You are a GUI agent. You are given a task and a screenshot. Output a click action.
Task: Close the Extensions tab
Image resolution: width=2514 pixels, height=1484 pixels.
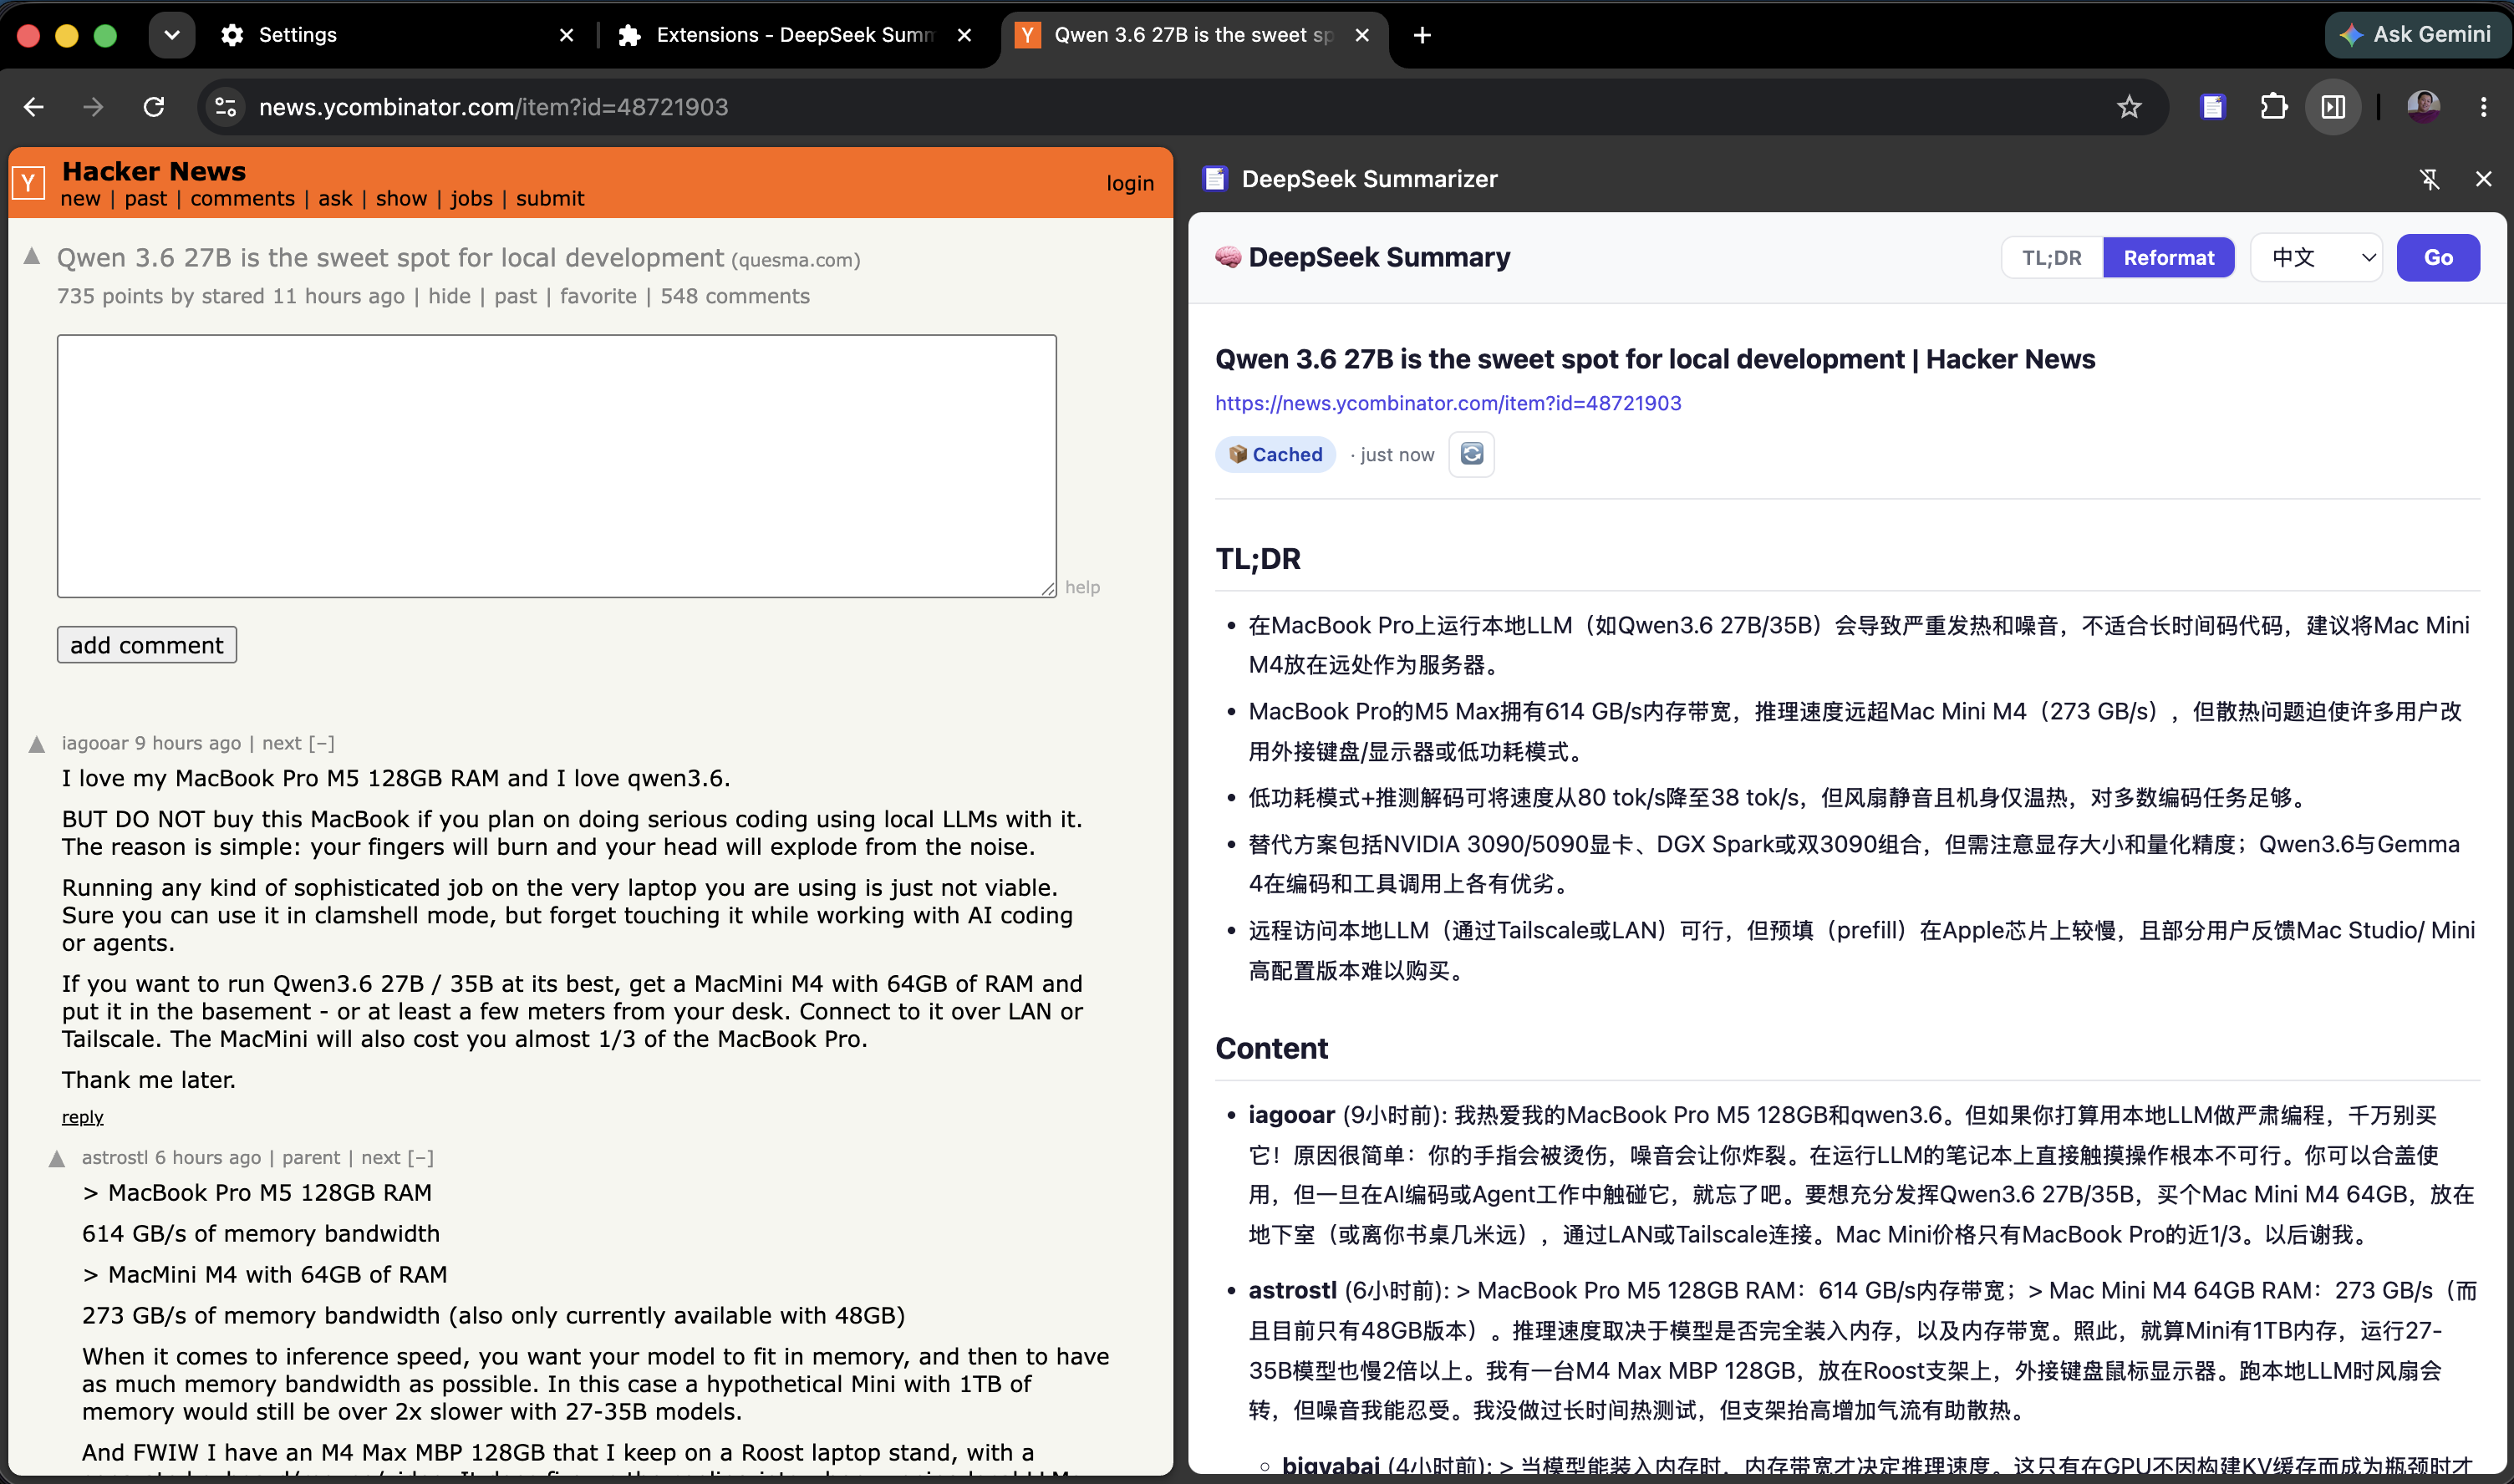click(x=965, y=35)
